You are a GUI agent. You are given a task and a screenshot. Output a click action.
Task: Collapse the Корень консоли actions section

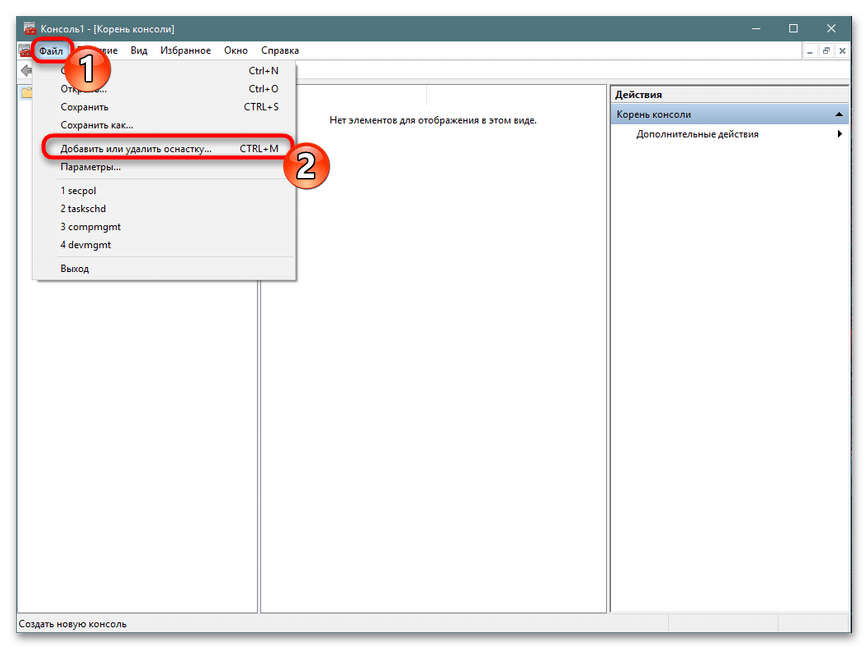click(840, 115)
